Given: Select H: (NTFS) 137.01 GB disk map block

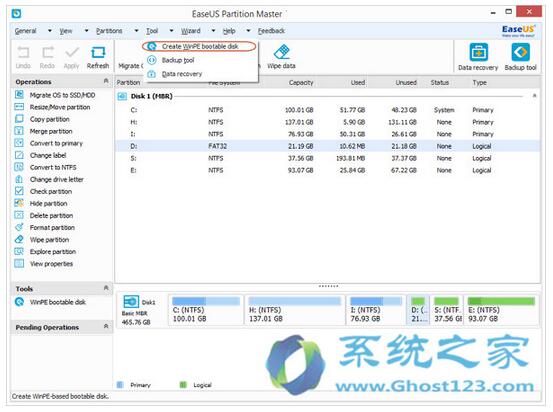Looking at the screenshot, I should (294, 310).
